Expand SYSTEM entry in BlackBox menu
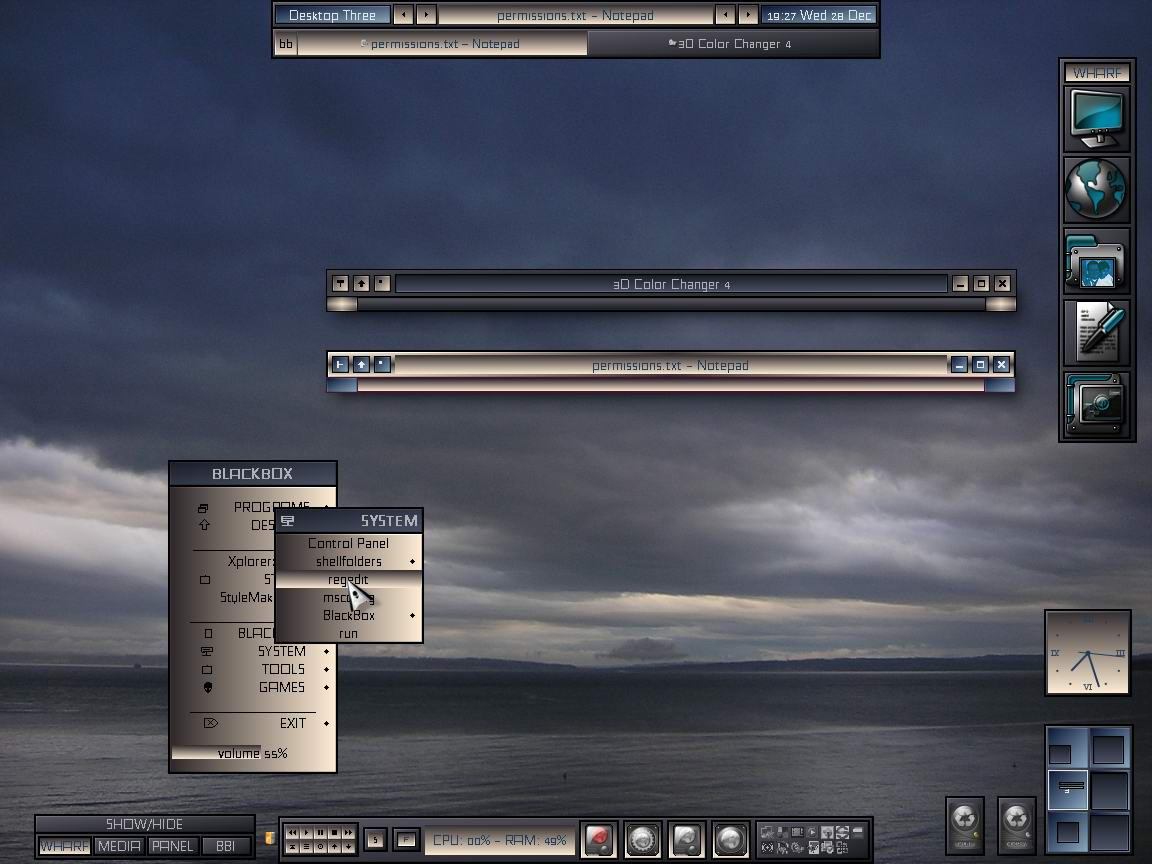The height and width of the screenshot is (864, 1152). click(253, 651)
